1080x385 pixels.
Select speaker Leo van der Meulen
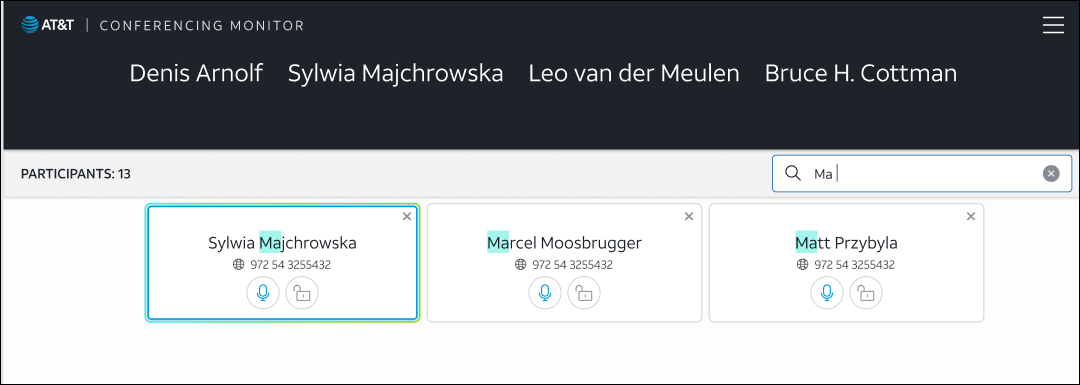pyautogui.click(x=634, y=73)
